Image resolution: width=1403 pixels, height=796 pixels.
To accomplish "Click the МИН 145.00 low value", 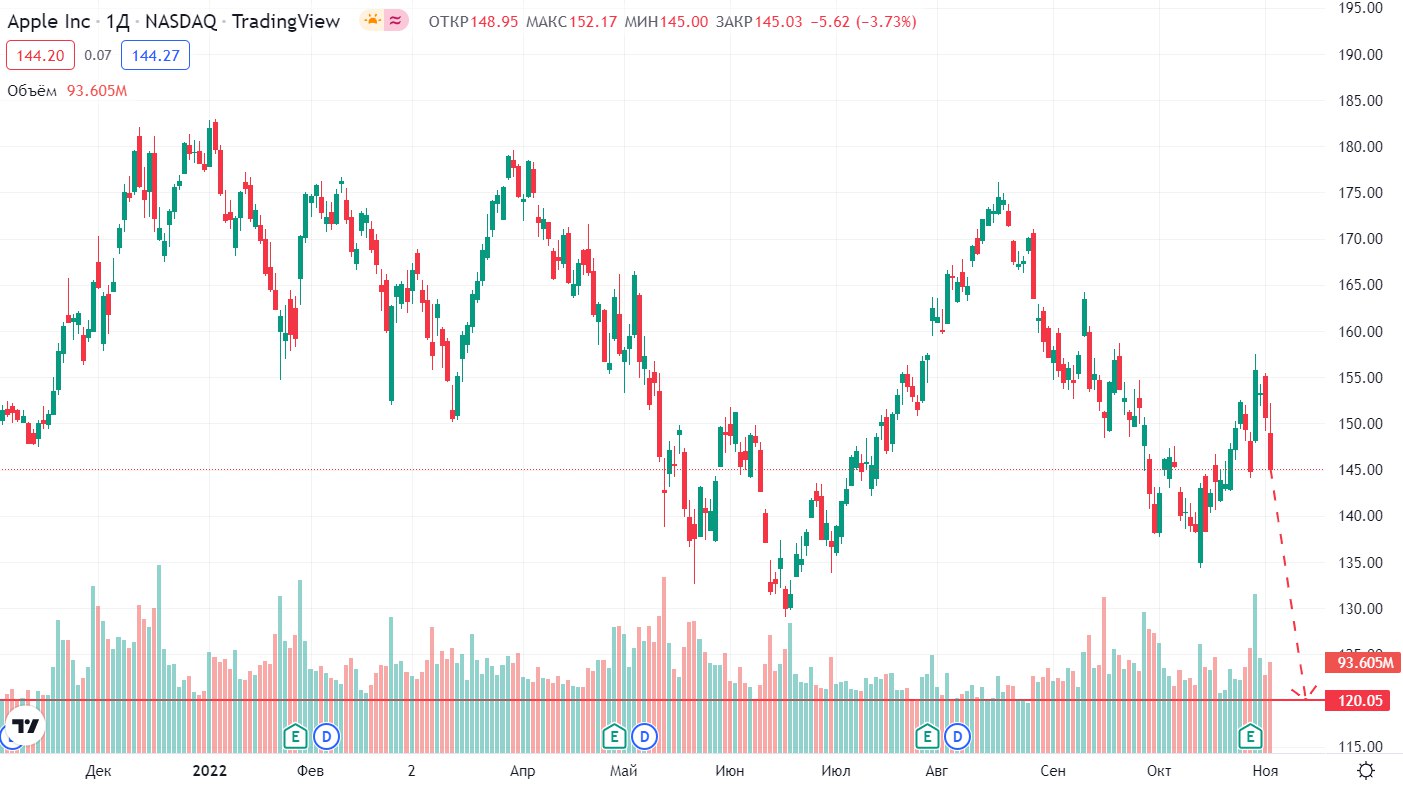I will pos(666,21).
